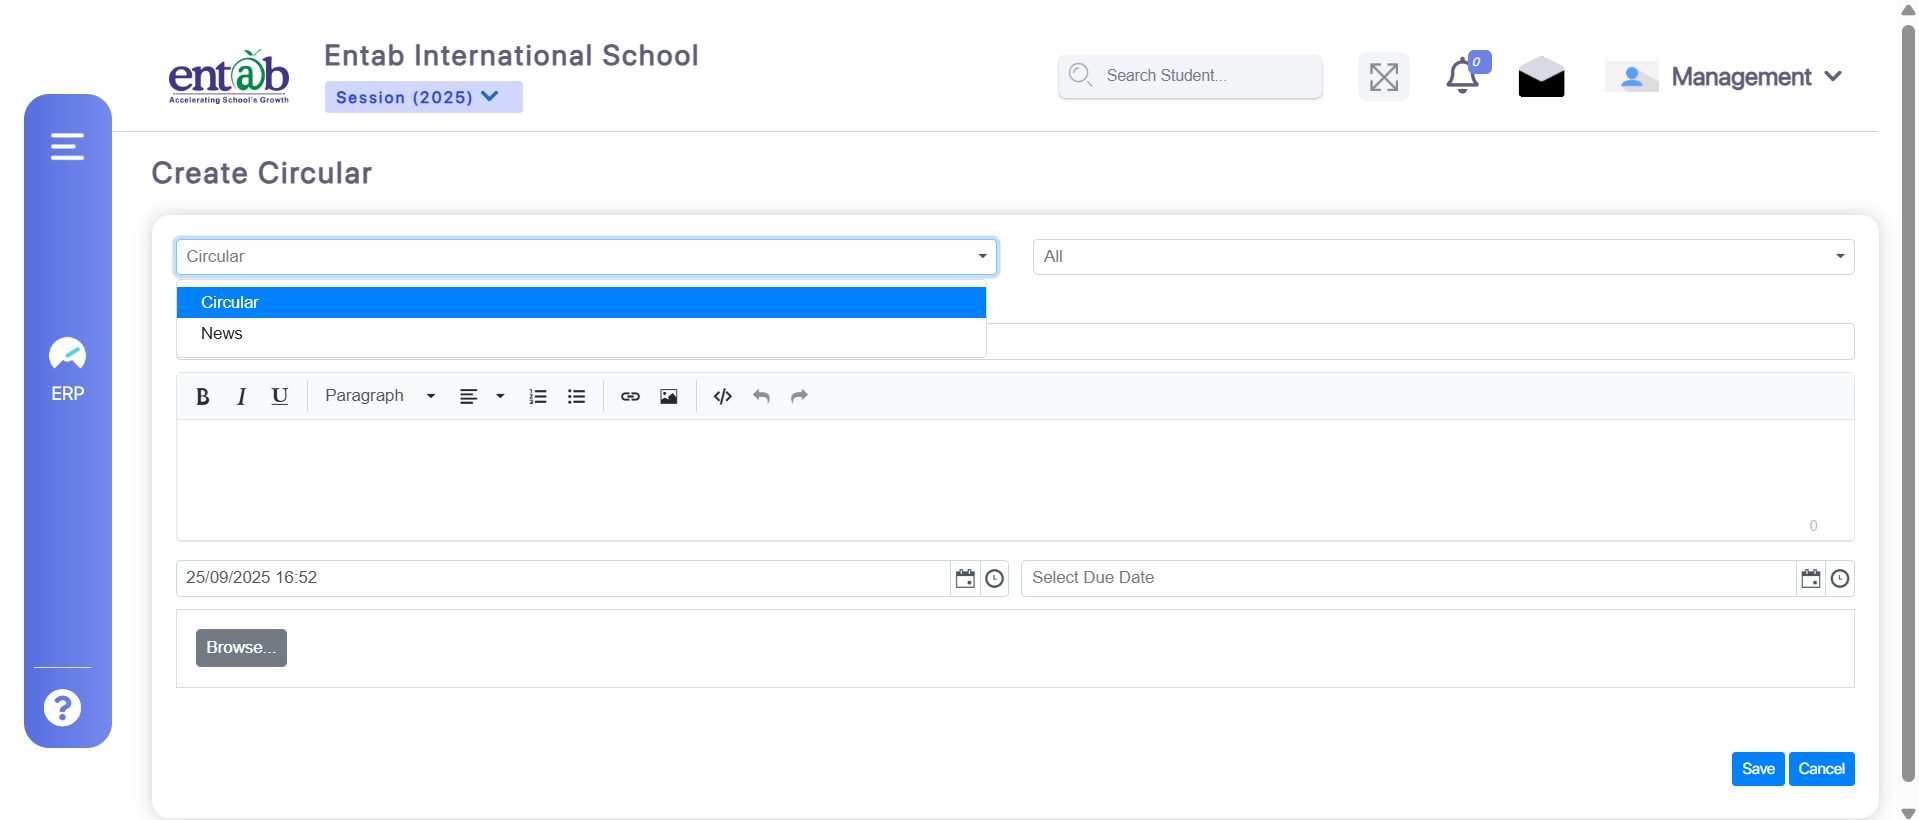This screenshot has height=820, width=1919.
Task: Click the Save button
Action: (x=1757, y=769)
